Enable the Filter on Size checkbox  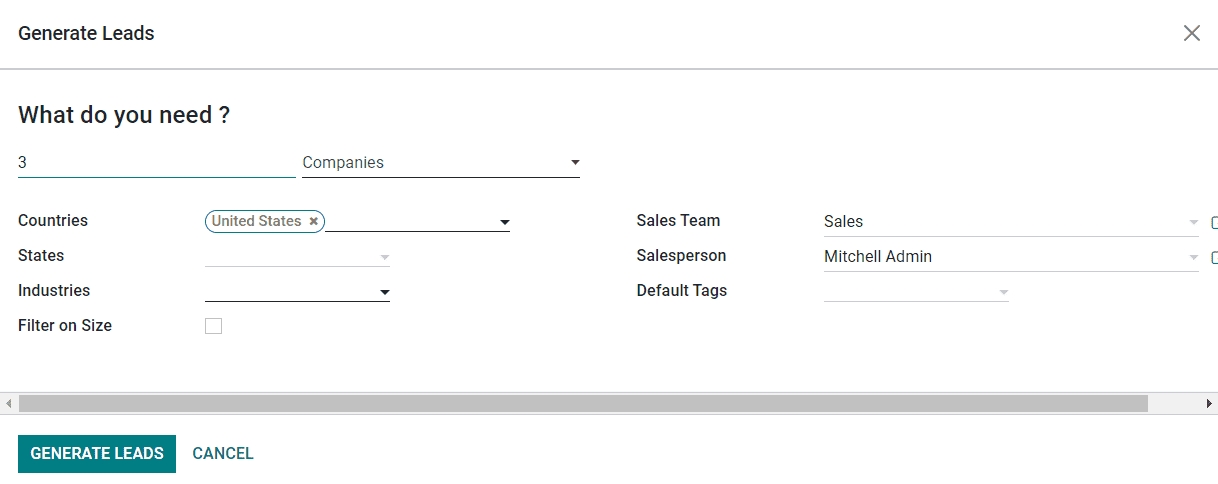[x=213, y=326]
